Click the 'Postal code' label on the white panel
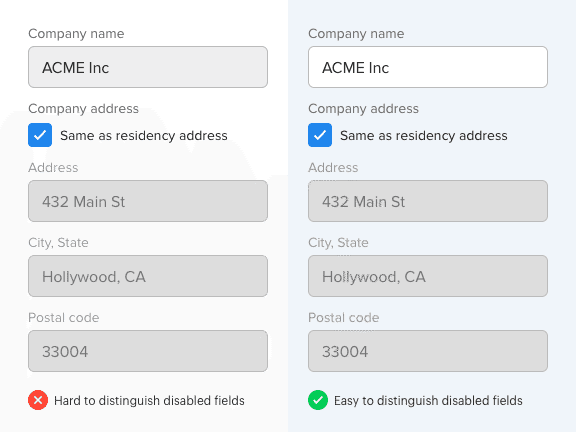Image resolution: width=576 pixels, height=432 pixels. pos(64,317)
